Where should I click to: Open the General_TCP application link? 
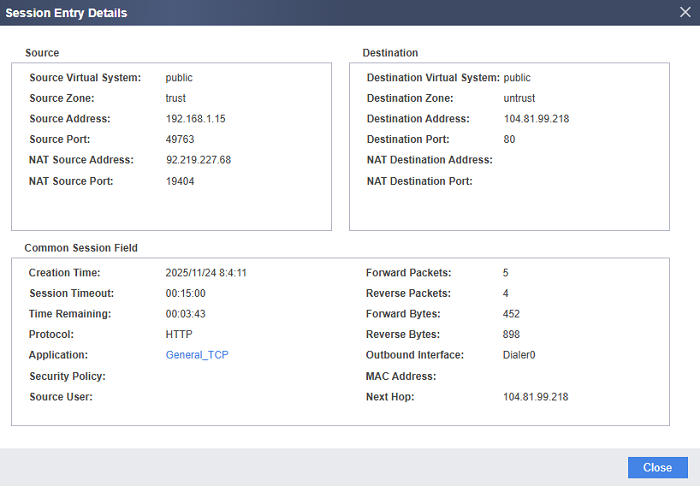click(197, 355)
